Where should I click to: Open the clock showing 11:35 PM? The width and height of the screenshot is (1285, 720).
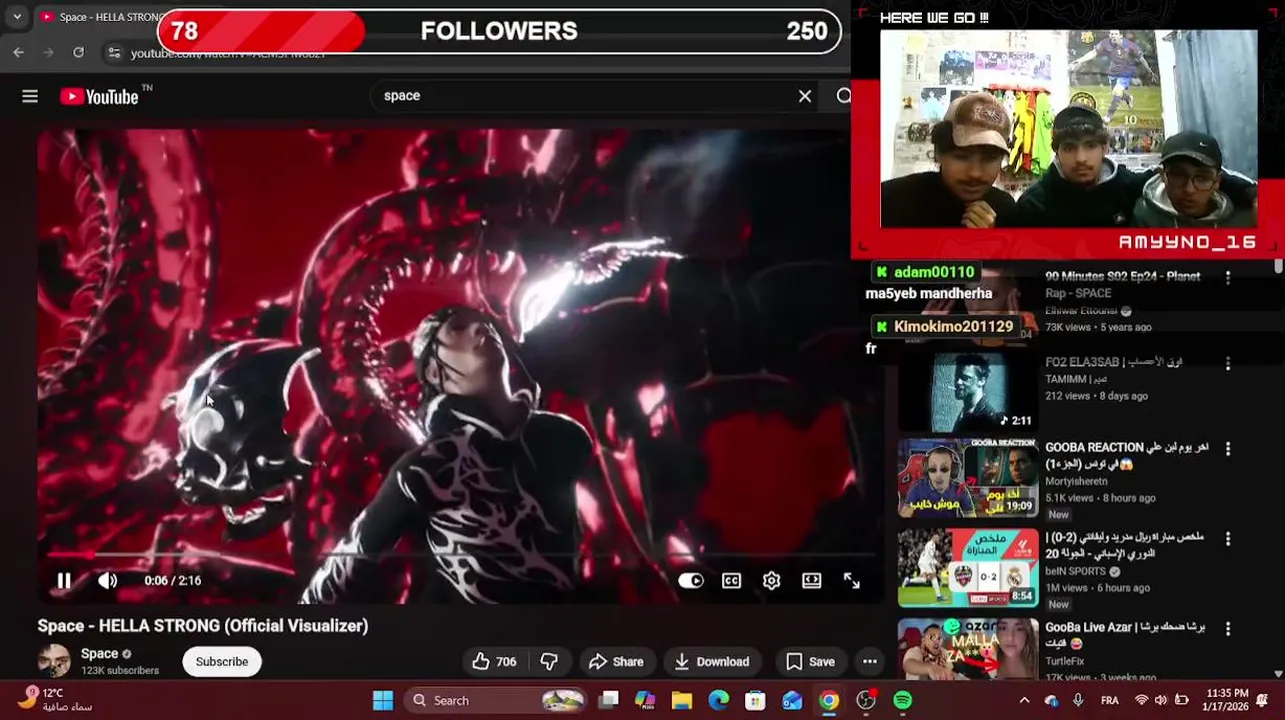[x=1227, y=700]
